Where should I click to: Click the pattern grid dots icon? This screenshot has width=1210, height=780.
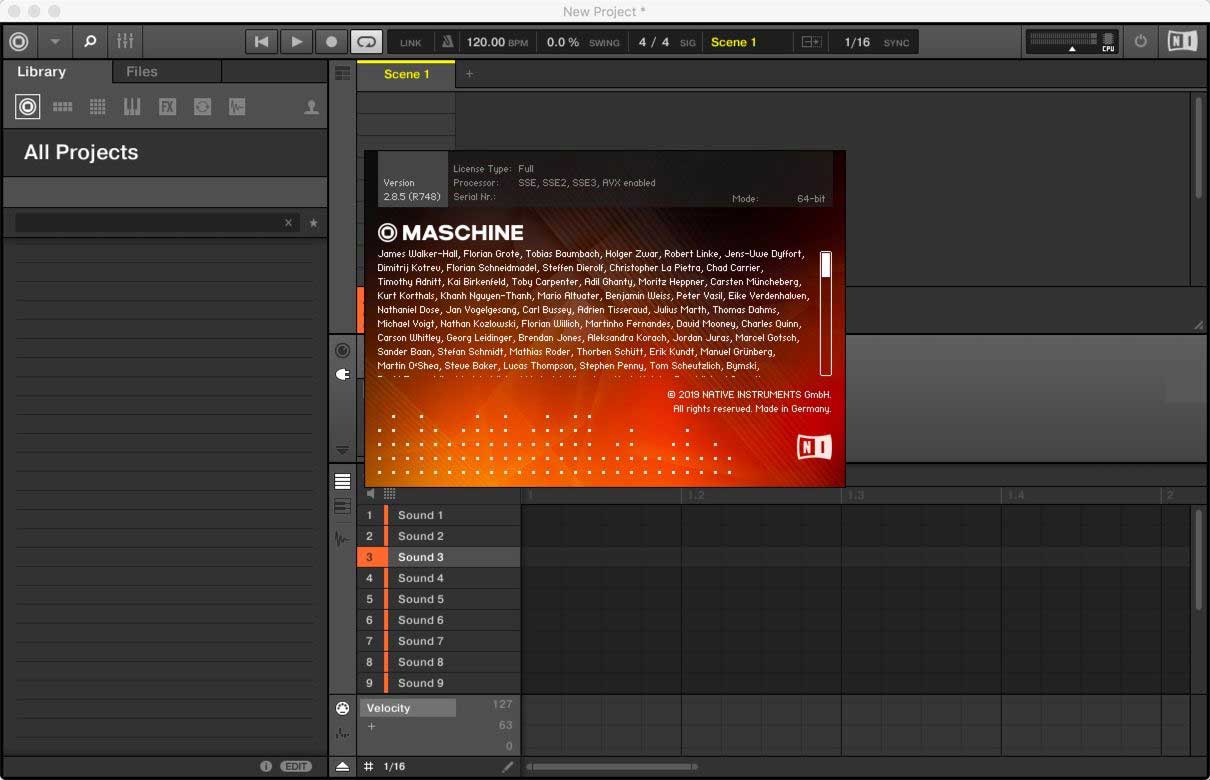[x=390, y=494]
